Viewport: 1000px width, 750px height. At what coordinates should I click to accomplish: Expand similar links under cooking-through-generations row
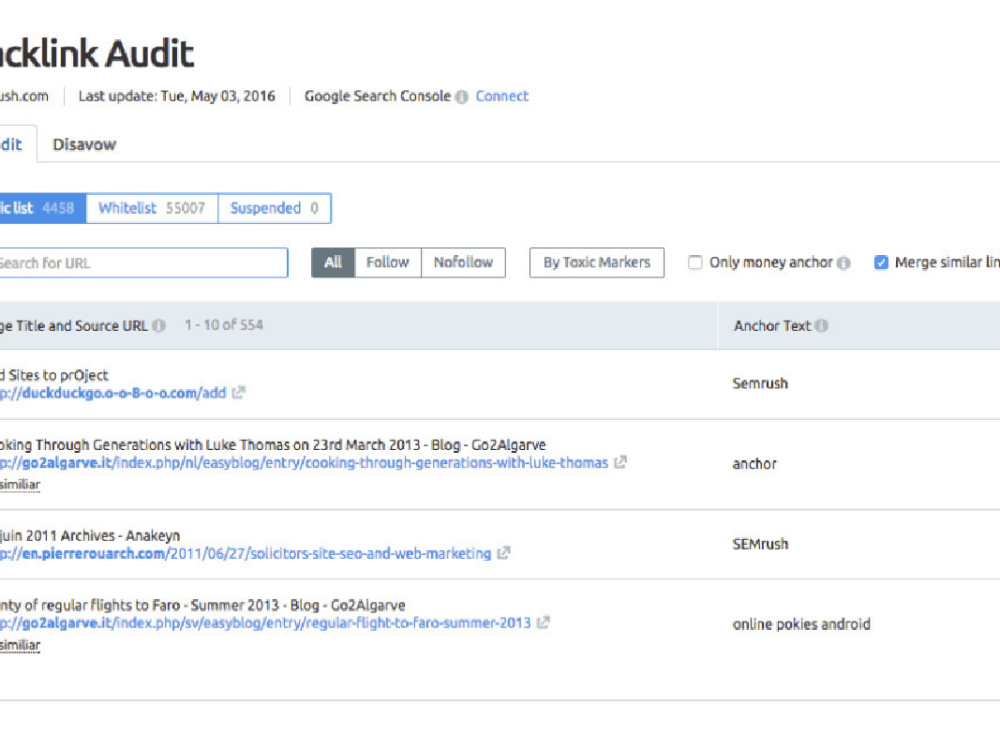(x=20, y=485)
